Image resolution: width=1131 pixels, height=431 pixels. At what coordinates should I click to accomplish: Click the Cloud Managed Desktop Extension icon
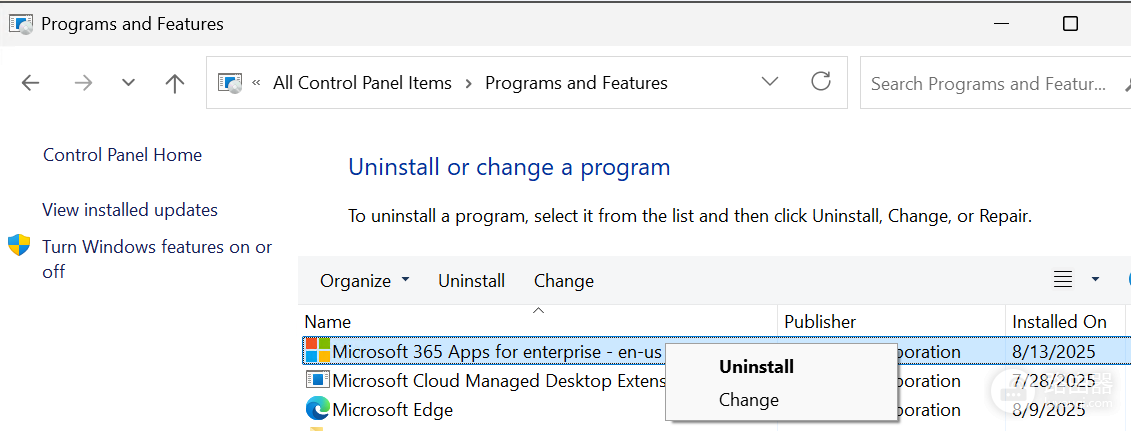click(317, 380)
